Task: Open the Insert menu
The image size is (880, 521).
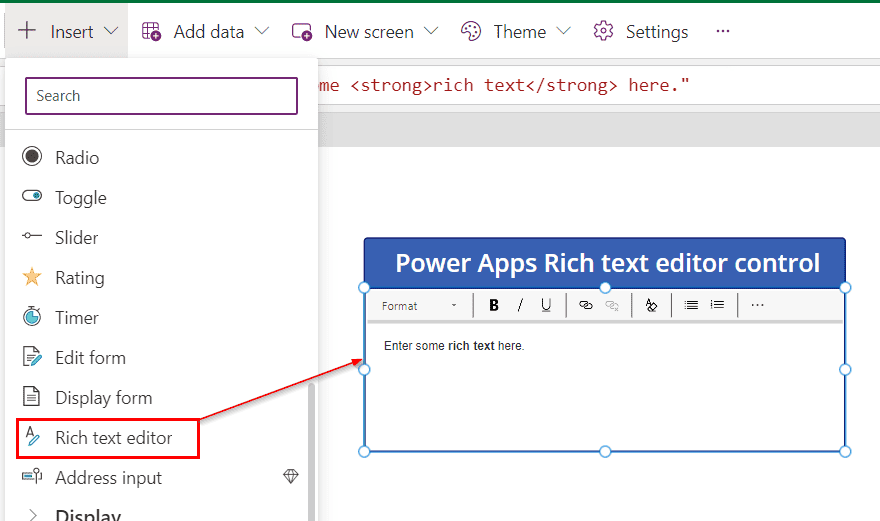Action: (67, 31)
